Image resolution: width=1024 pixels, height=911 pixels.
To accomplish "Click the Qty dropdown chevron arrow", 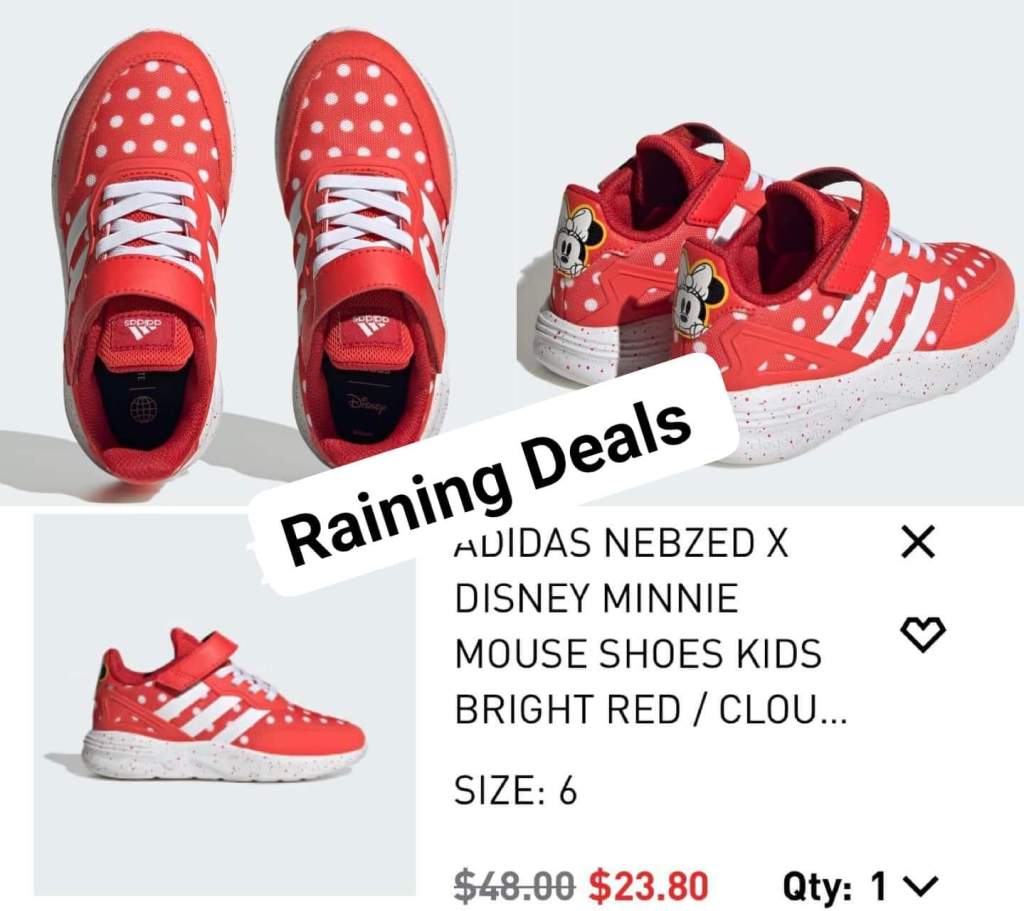I will pos(923,887).
